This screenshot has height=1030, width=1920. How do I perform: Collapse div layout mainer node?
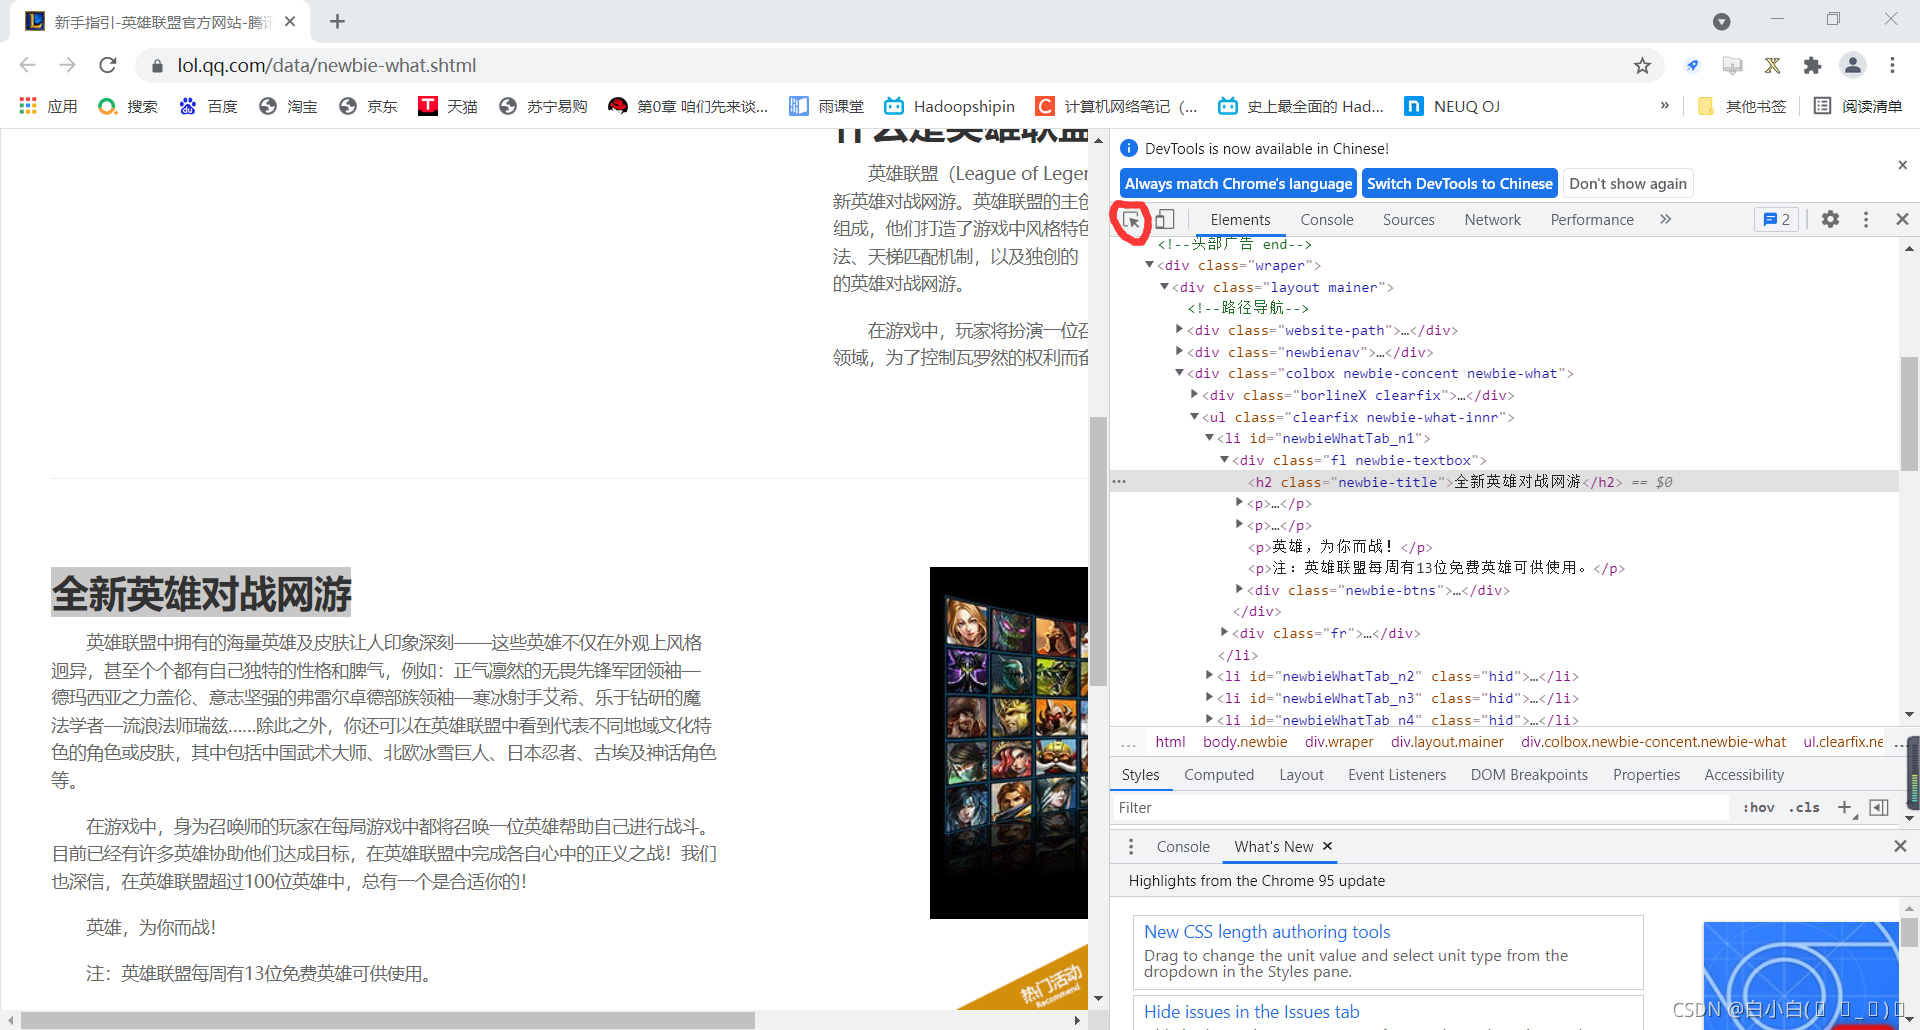coord(1164,287)
